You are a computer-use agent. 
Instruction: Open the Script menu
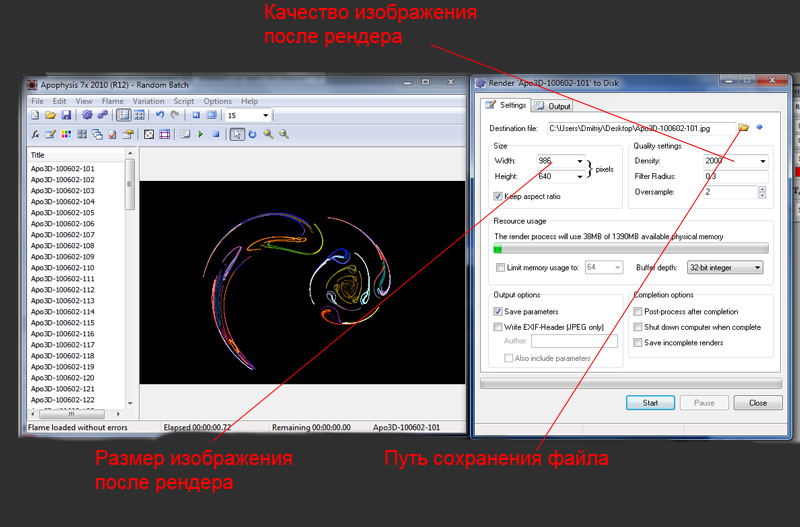point(184,101)
